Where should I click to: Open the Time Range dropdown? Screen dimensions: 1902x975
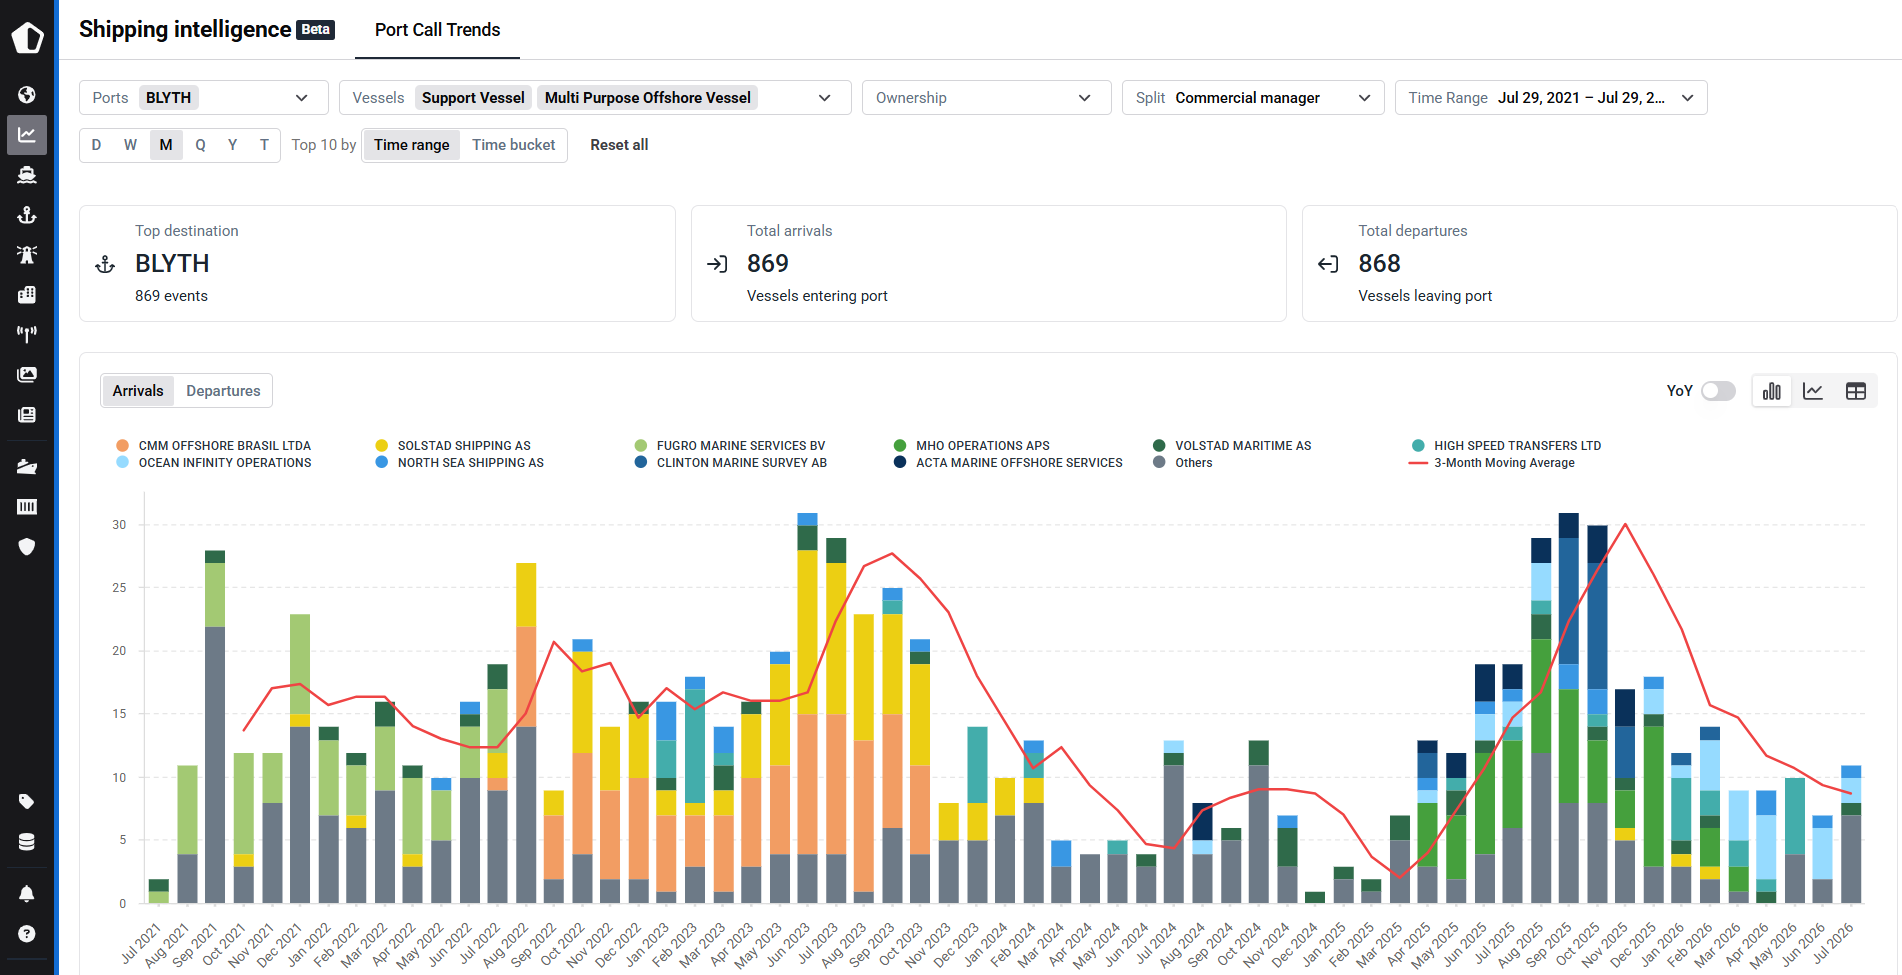click(x=1551, y=98)
